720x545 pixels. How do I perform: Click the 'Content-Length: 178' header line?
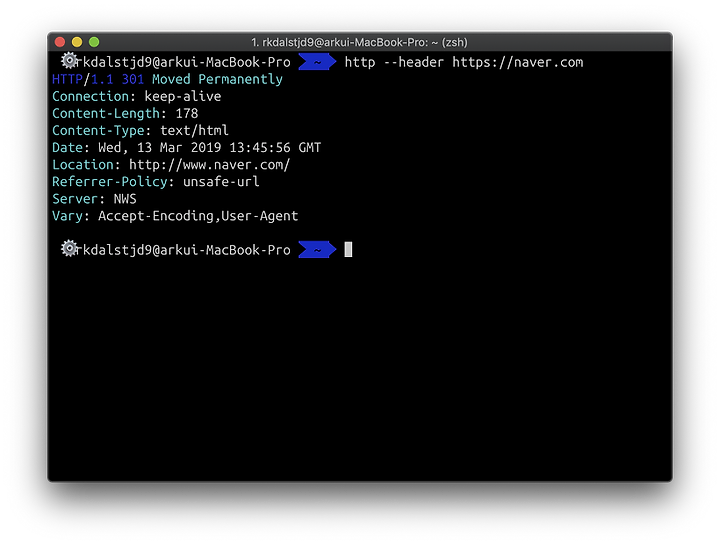click(x=125, y=113)
